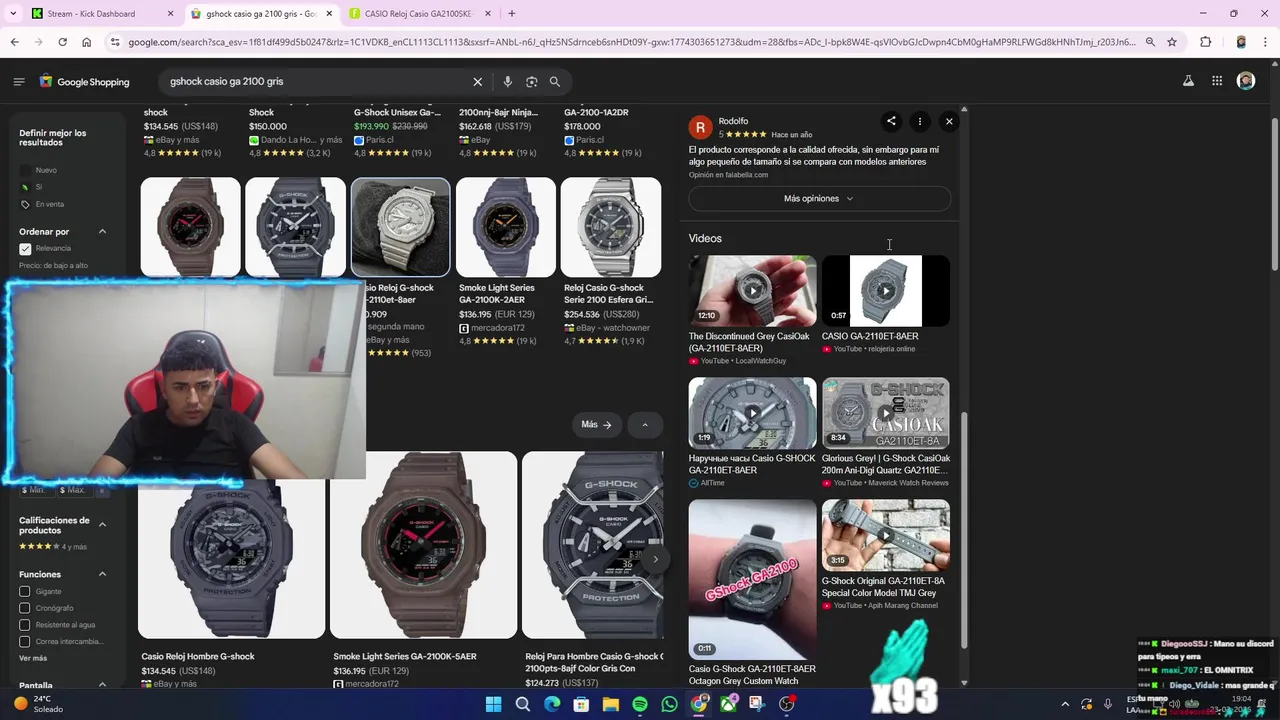Open the Google Shopping hamburger menu
The height and width of the screenshot is (720, 1280).
coord(19,82)
